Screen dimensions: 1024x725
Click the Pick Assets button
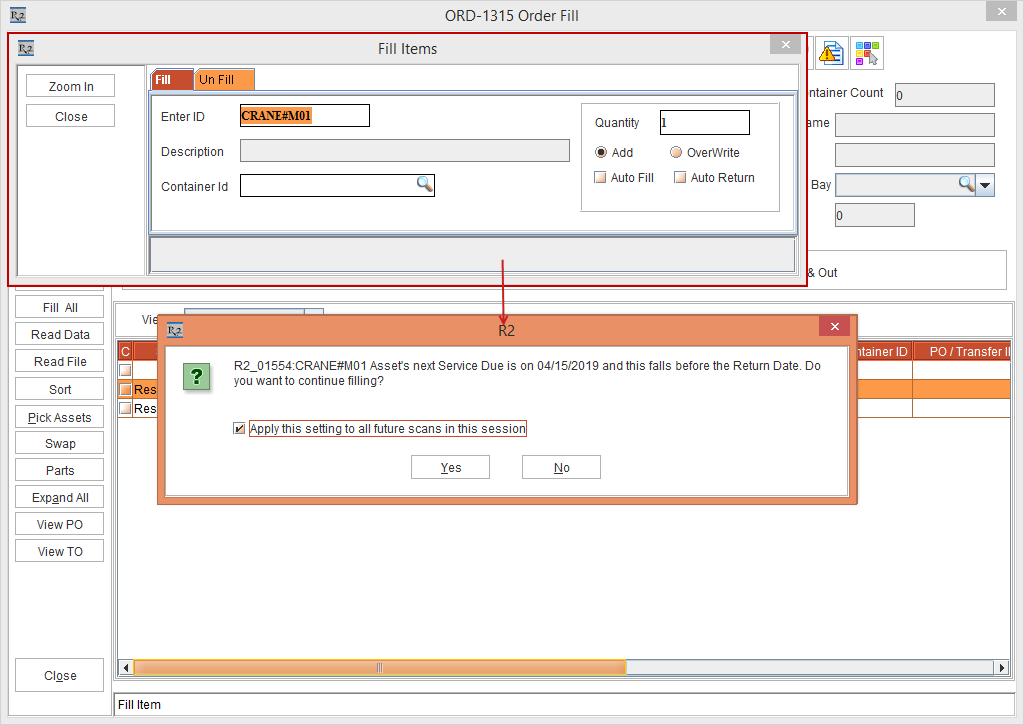(59, 417)
